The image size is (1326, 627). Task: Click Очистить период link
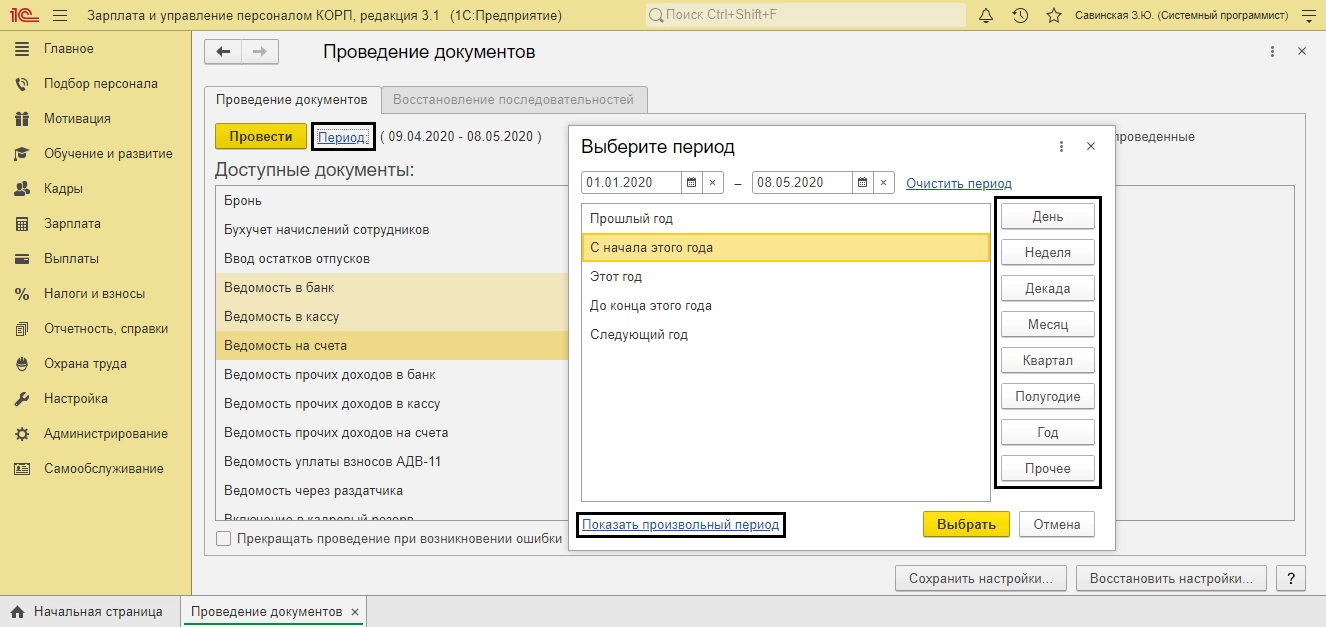click(x=959, y=184)
